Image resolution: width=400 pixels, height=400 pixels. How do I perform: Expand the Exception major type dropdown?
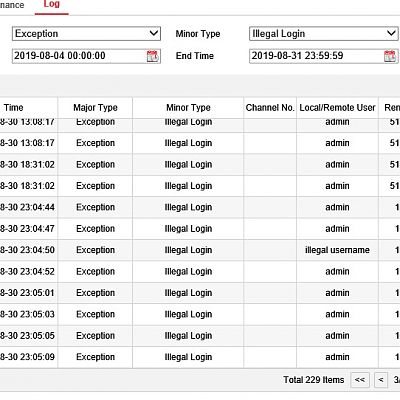tap(86, 34)
